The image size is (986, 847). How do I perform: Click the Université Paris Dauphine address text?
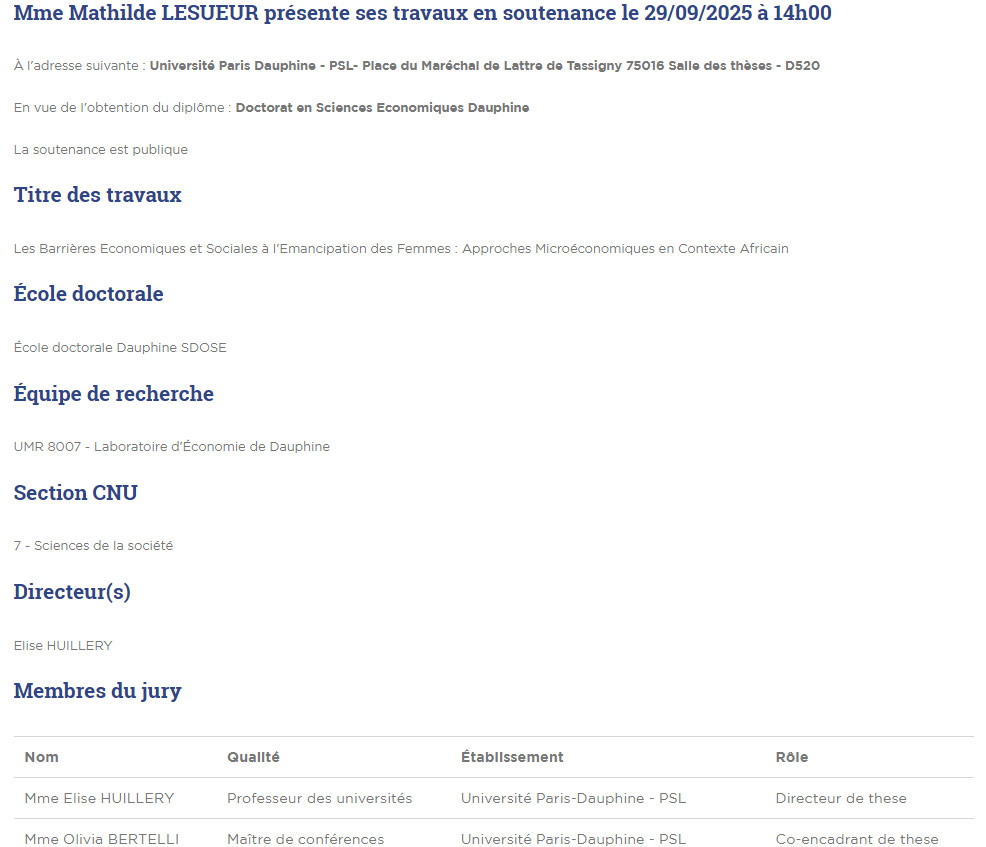[x=484, y=66]
